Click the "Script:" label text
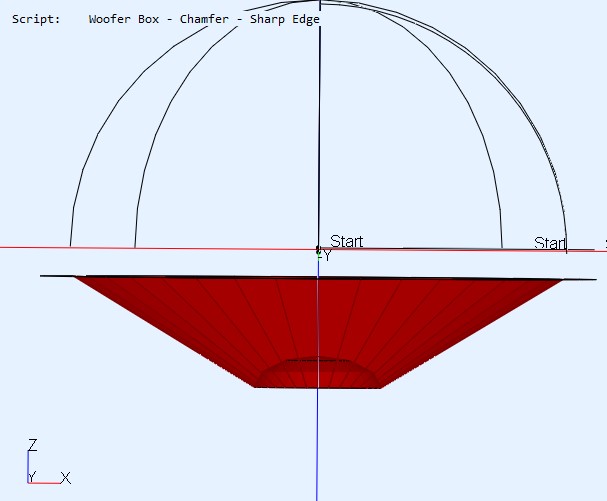 point(36,19)
